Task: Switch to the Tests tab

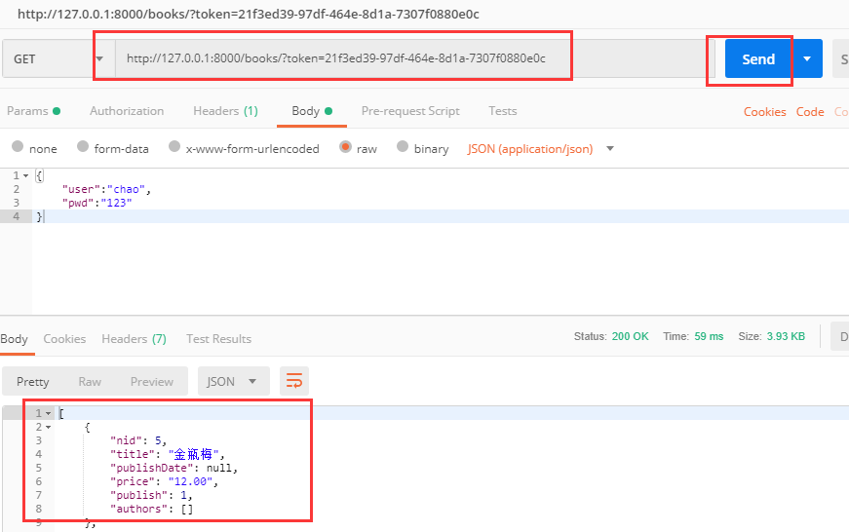Action: click(x=502, y=111)
